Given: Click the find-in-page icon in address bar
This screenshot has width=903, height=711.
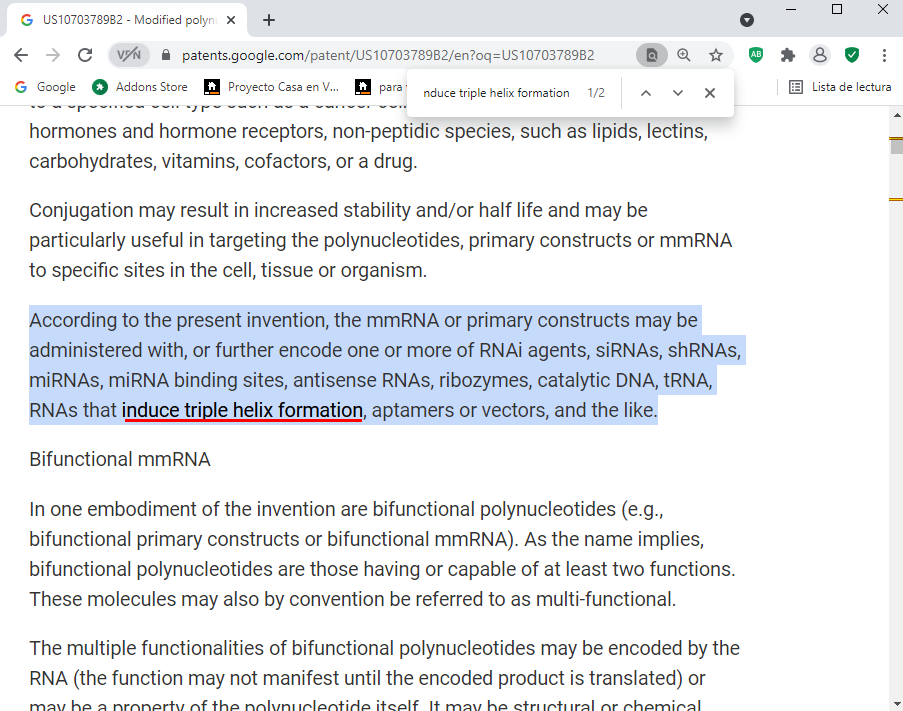Looking at the screenshot, I should click(651, 55).
